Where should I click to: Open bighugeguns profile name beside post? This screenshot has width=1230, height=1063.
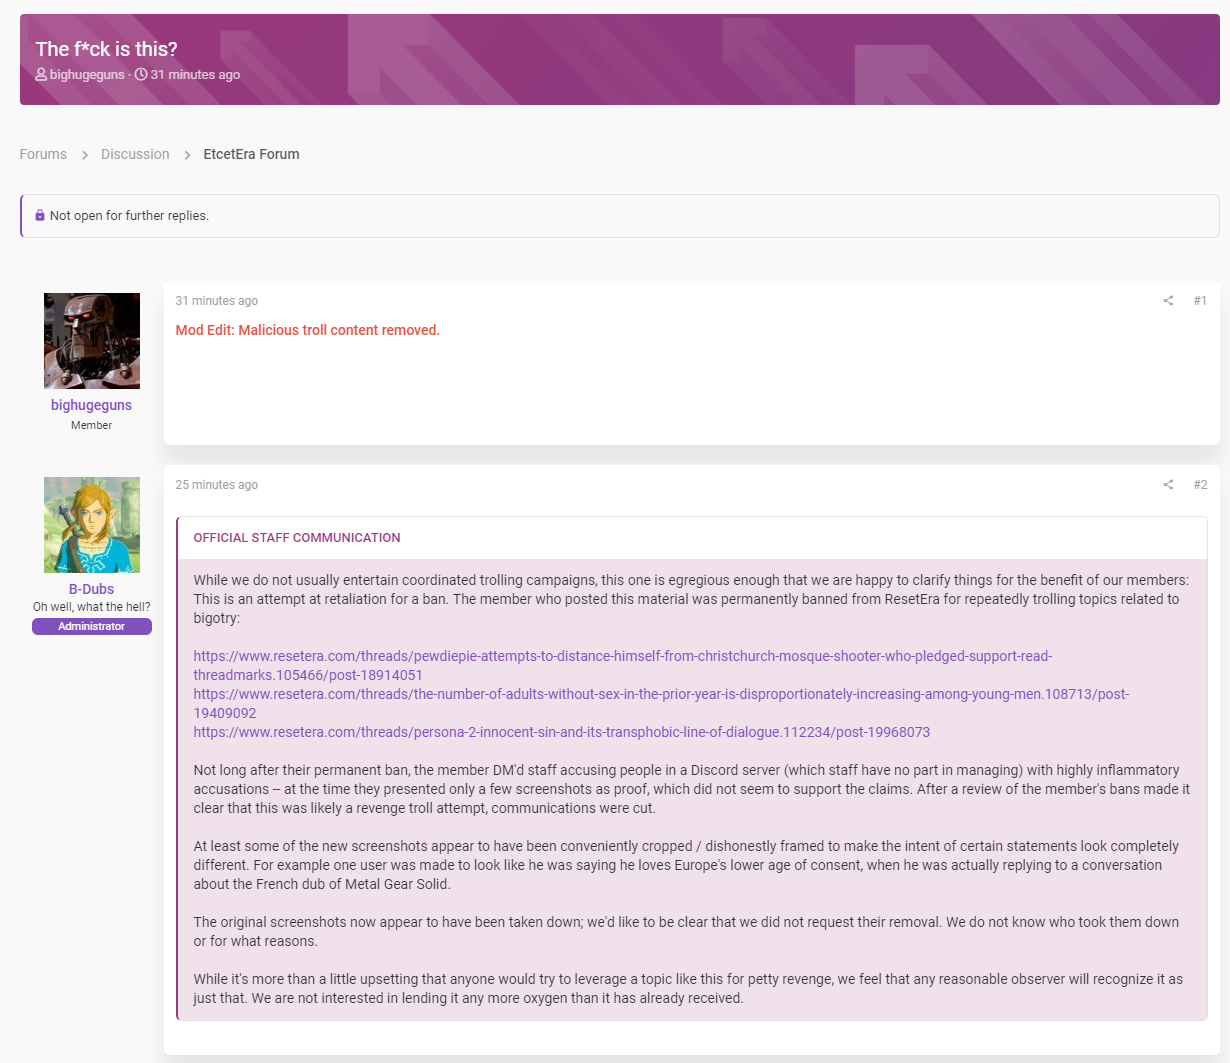click(x=92, y=405)
